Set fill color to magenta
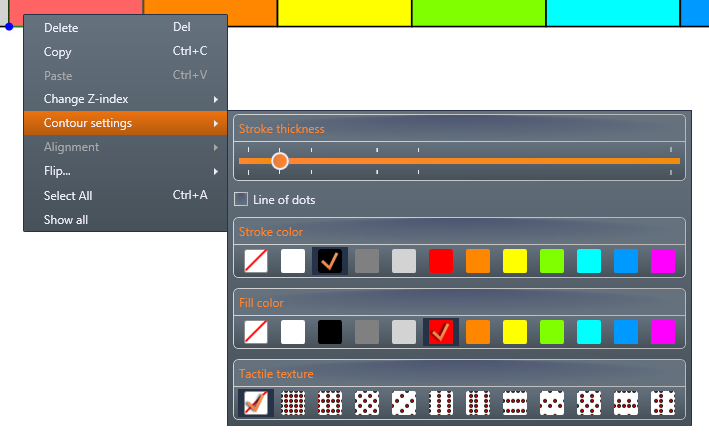 (663, 332)
